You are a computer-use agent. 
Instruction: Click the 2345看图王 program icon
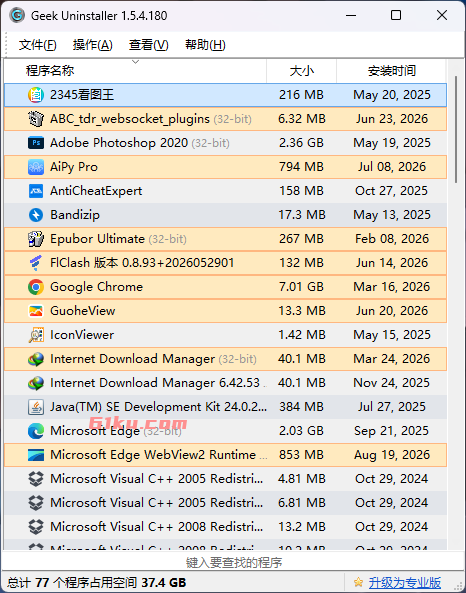(x=36, y=95)
